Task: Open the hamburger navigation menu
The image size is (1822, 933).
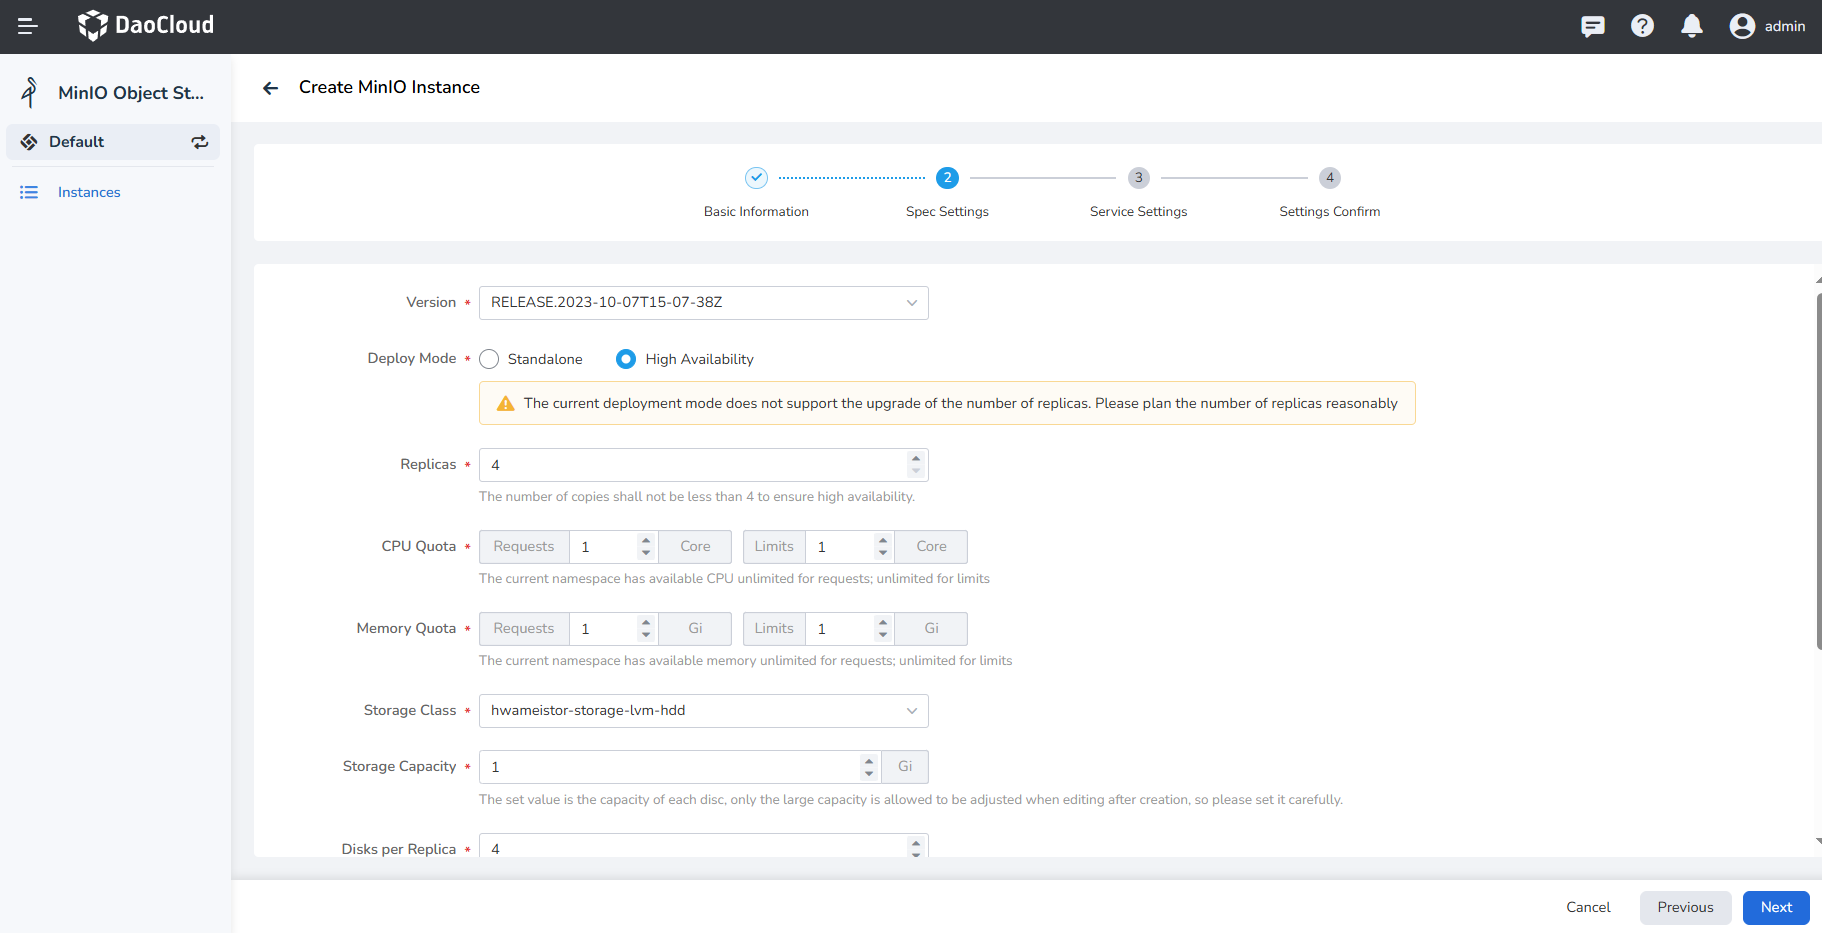Action: click(x=28, y=26)
